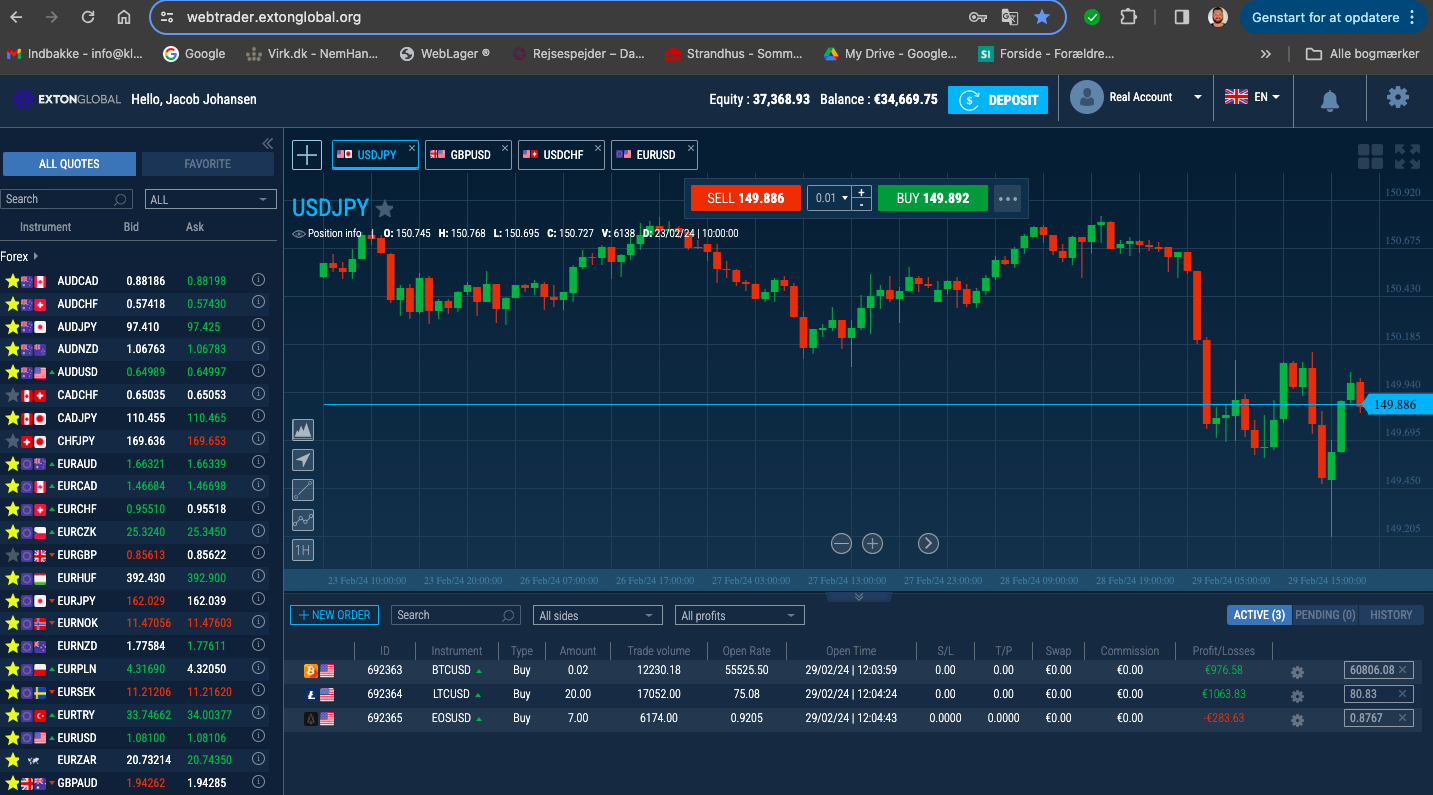Toggle the USDJPY favorite star by title
This screenshot has width=1433, height=795.
[x=384, y=209]
